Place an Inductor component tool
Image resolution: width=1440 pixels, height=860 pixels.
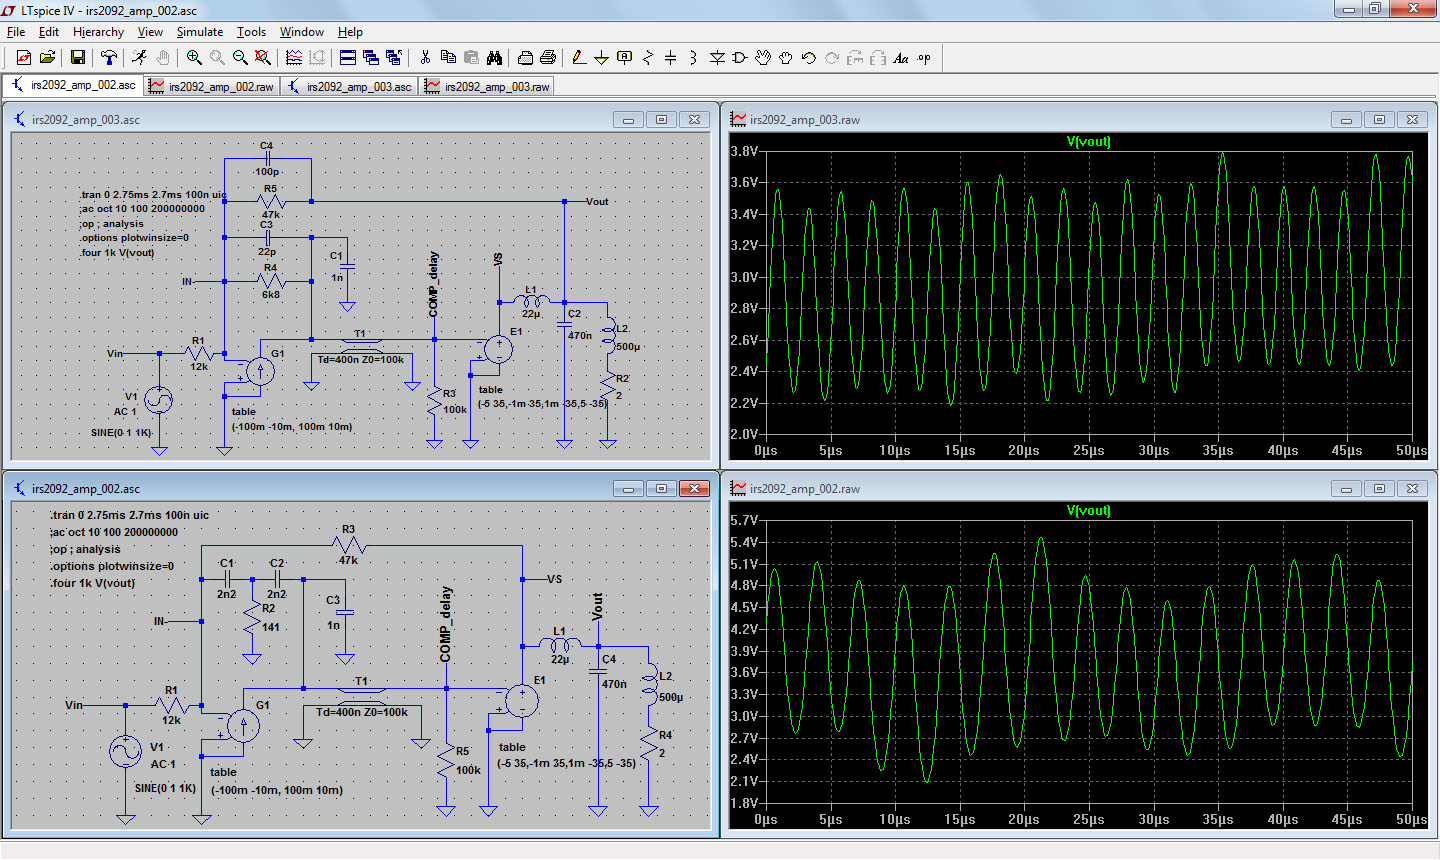tap(693, 58)
